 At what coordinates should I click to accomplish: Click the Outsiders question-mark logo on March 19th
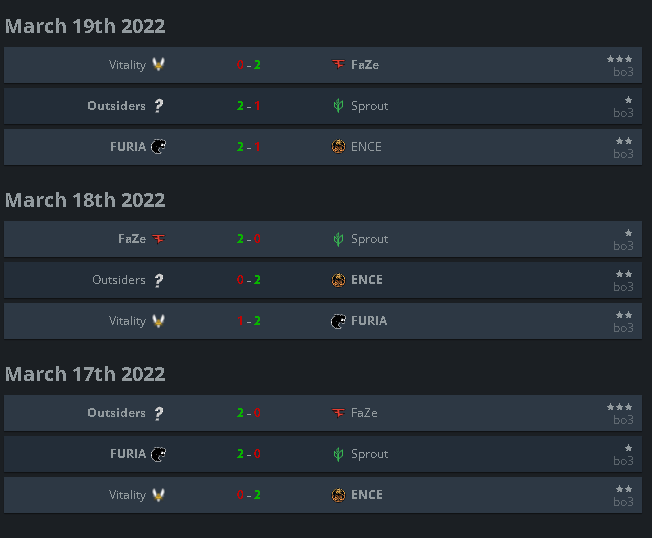(158, 106)
